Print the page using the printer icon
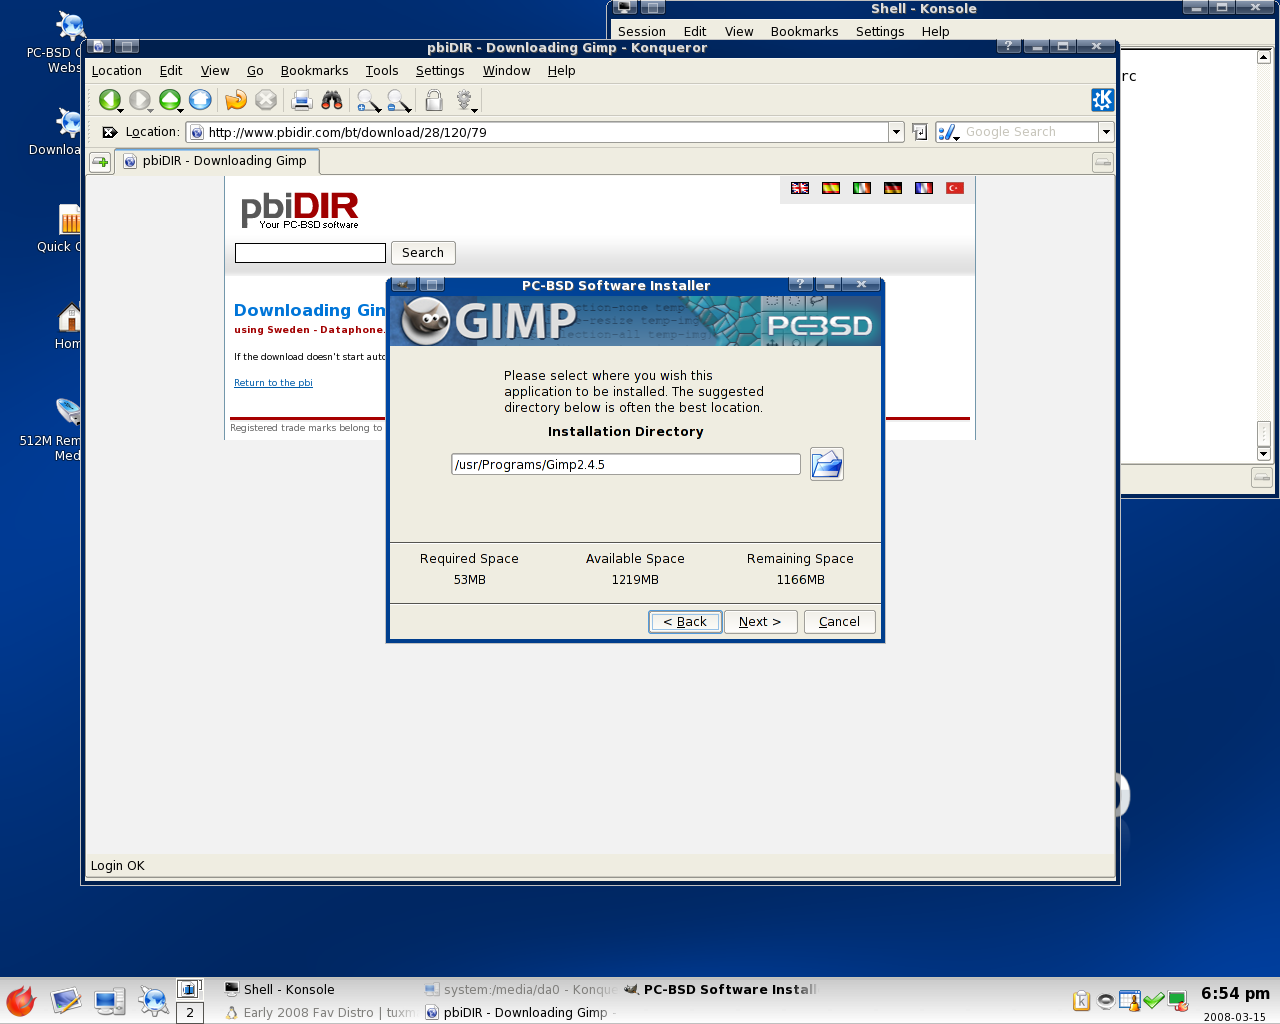The height and width of the screenshot is (1024, 1280). [x=302, y=100]
